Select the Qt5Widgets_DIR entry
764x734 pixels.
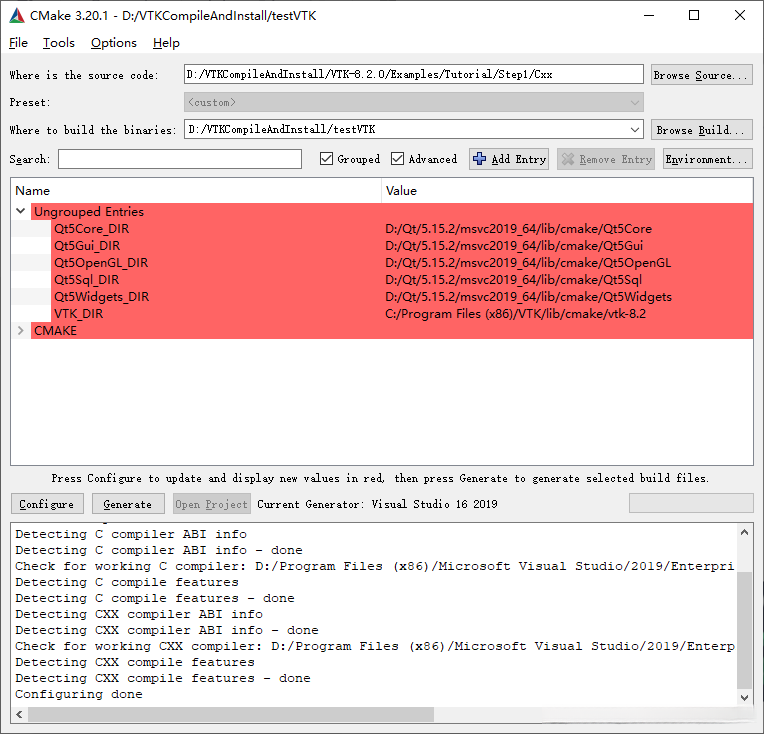coord(101,297)
